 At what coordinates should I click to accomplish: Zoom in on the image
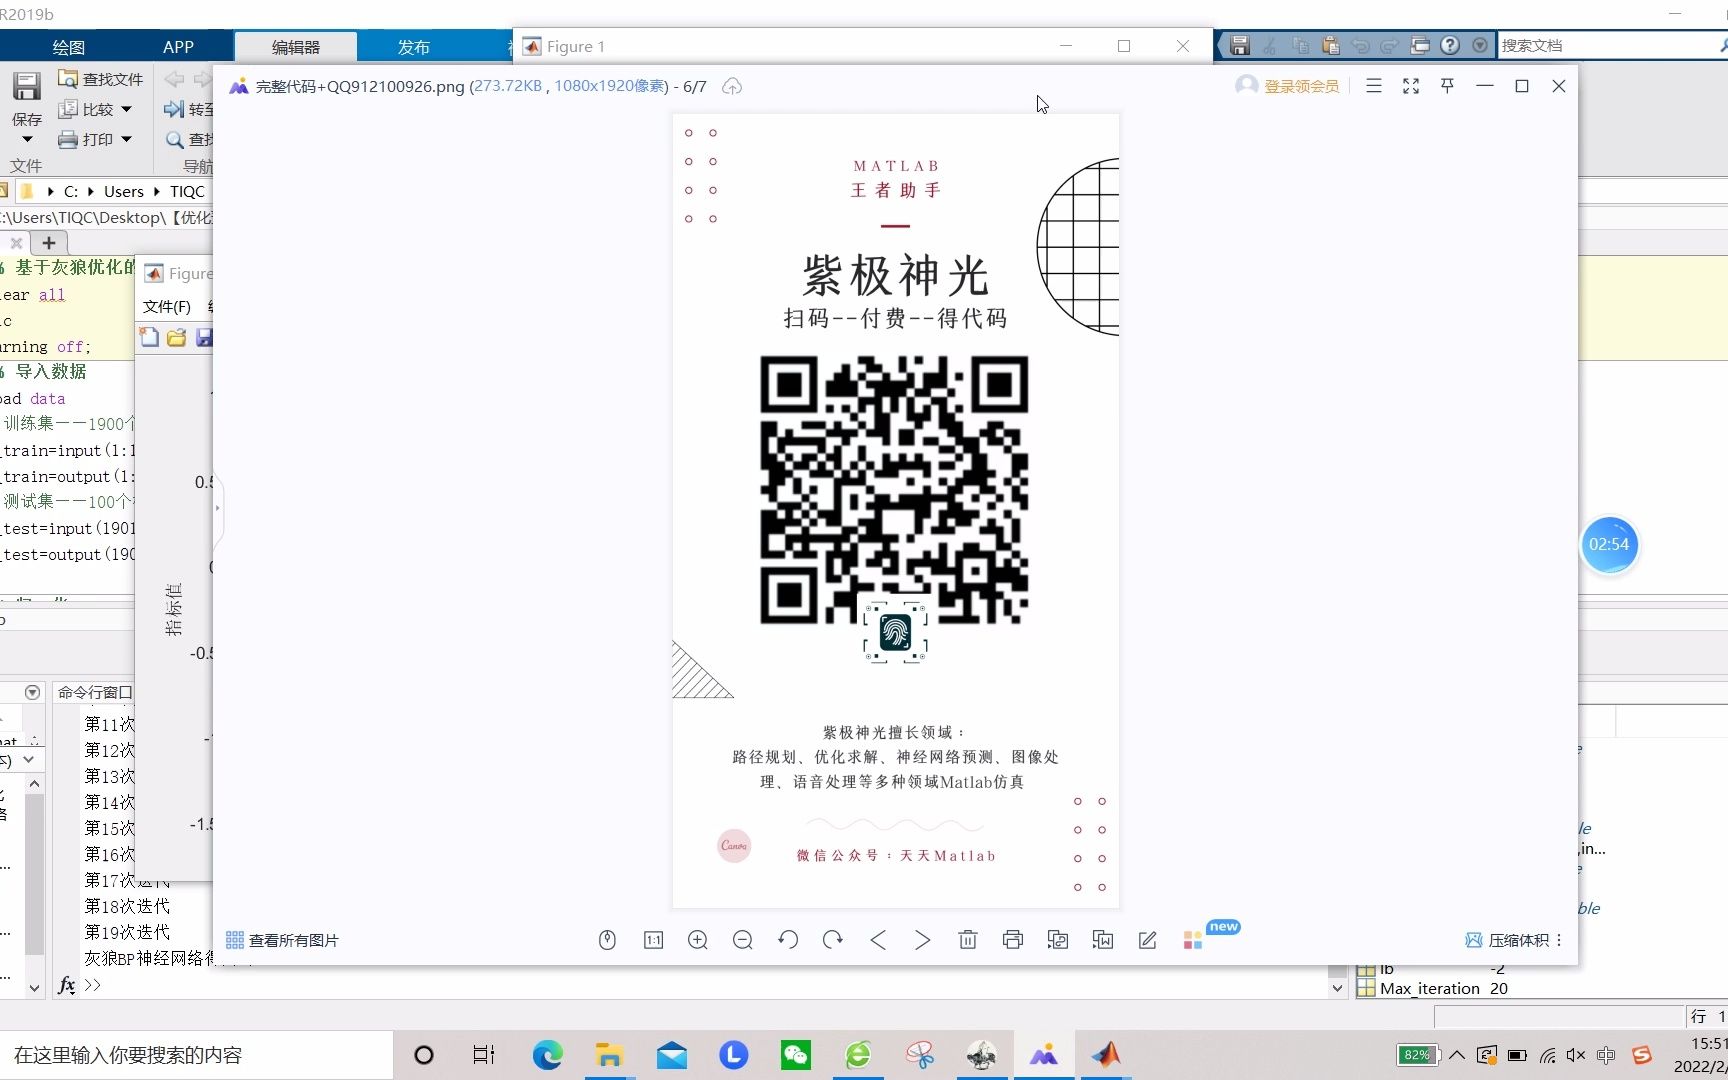(x=698, y=940)
